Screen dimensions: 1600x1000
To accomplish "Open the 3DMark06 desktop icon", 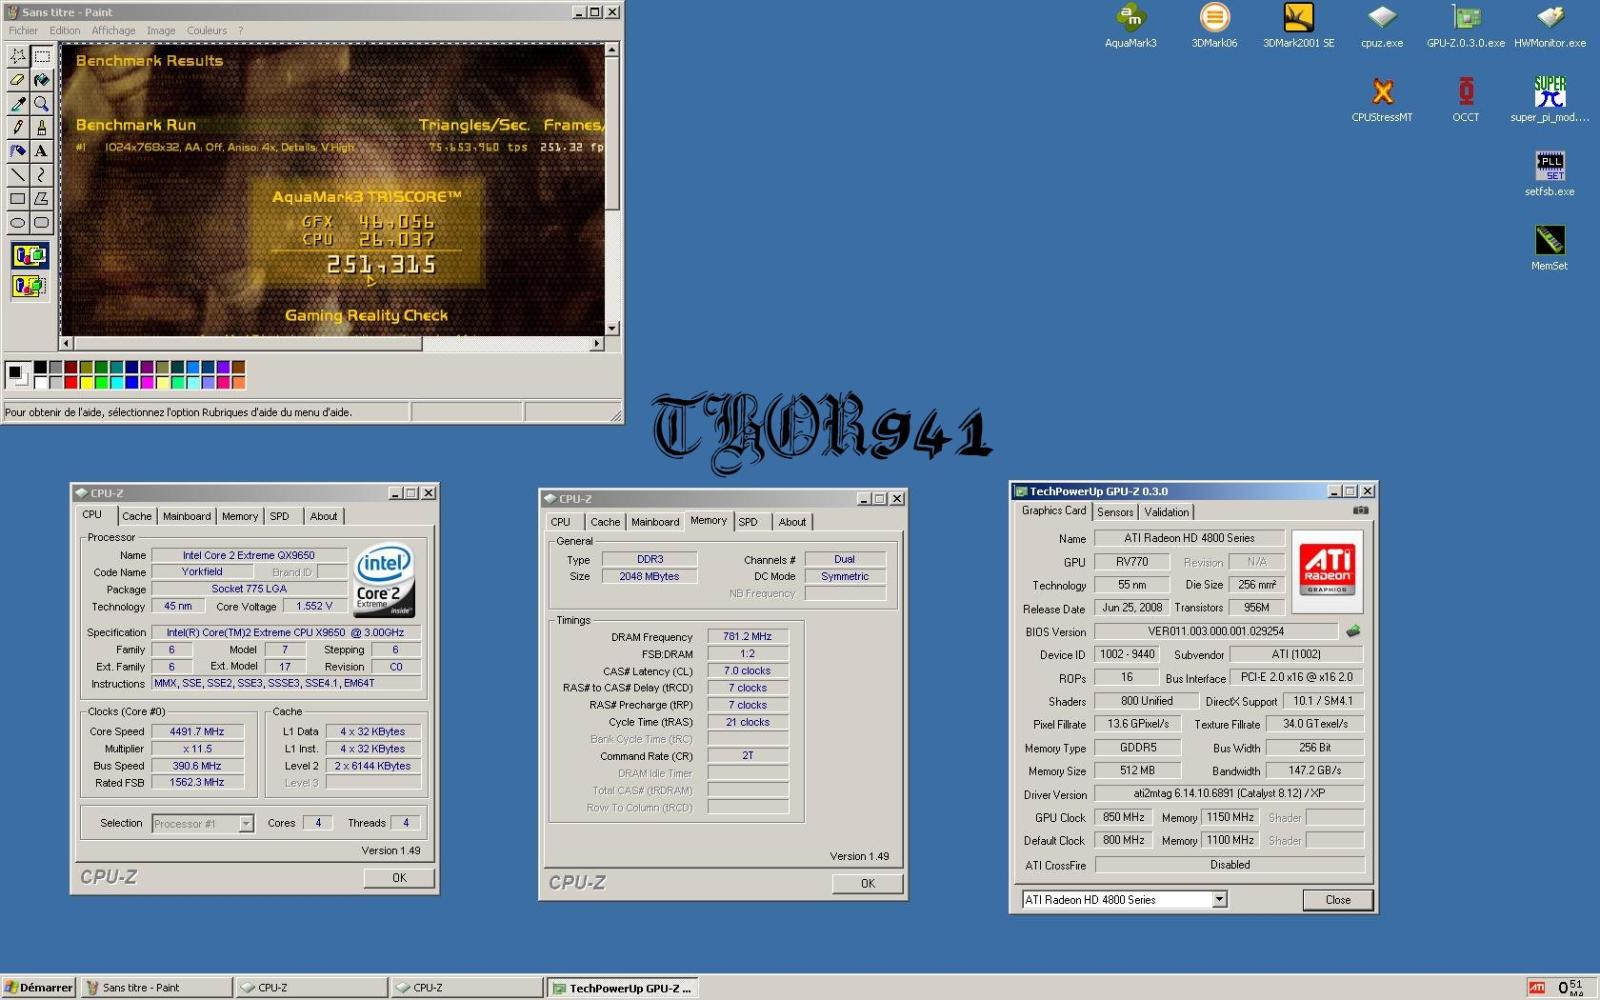I will pos(1214,26).
